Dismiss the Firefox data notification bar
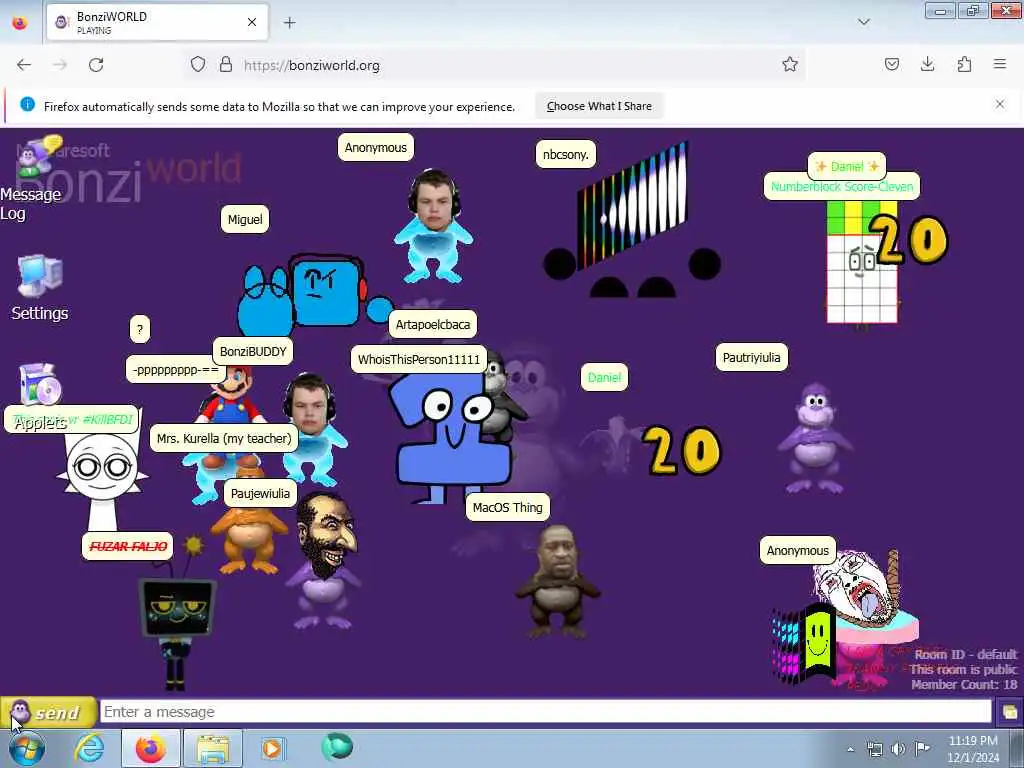The image size is (1024, 768). (x=999, y=104)
